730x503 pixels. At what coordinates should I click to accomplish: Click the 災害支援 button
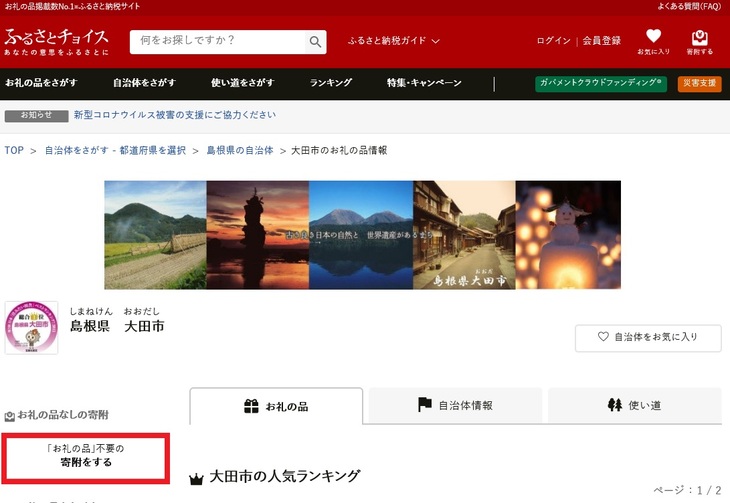click(700, 83)
